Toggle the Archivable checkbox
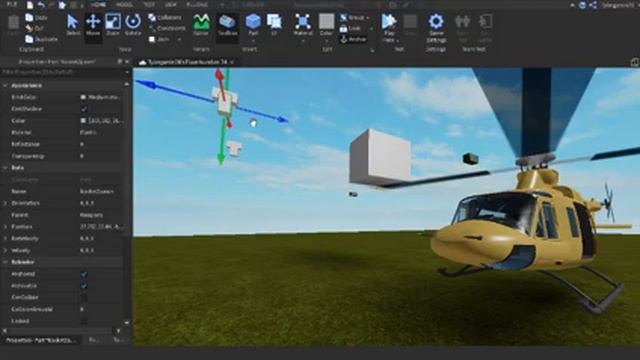The height and width of the screenshot is (360, 640). 84,286
